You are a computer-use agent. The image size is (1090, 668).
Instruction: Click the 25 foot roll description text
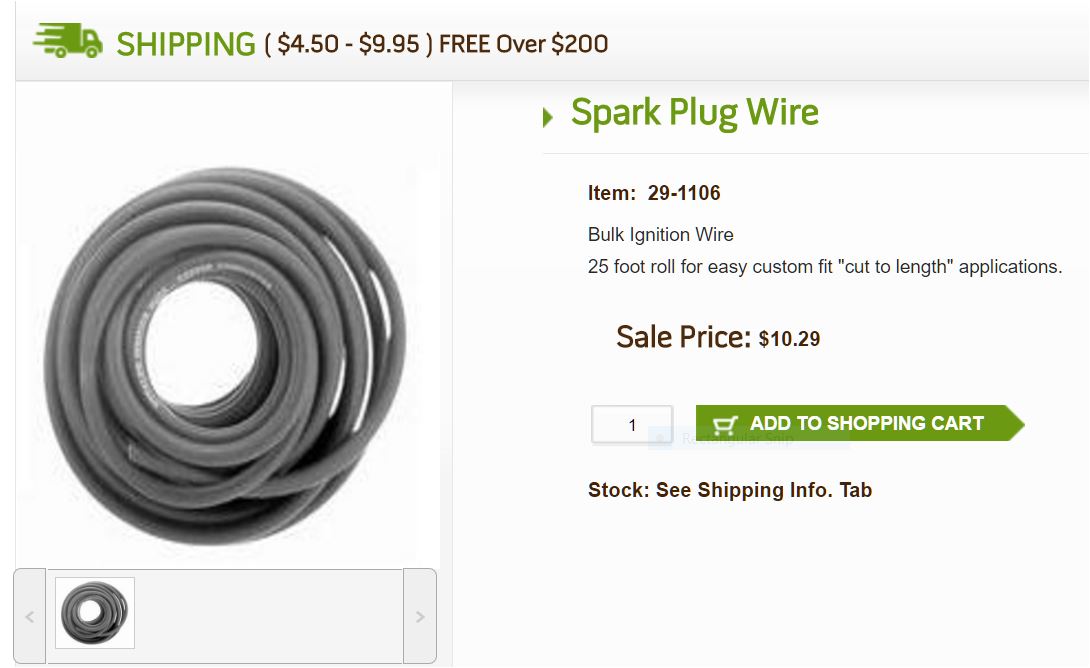(825, 267)
